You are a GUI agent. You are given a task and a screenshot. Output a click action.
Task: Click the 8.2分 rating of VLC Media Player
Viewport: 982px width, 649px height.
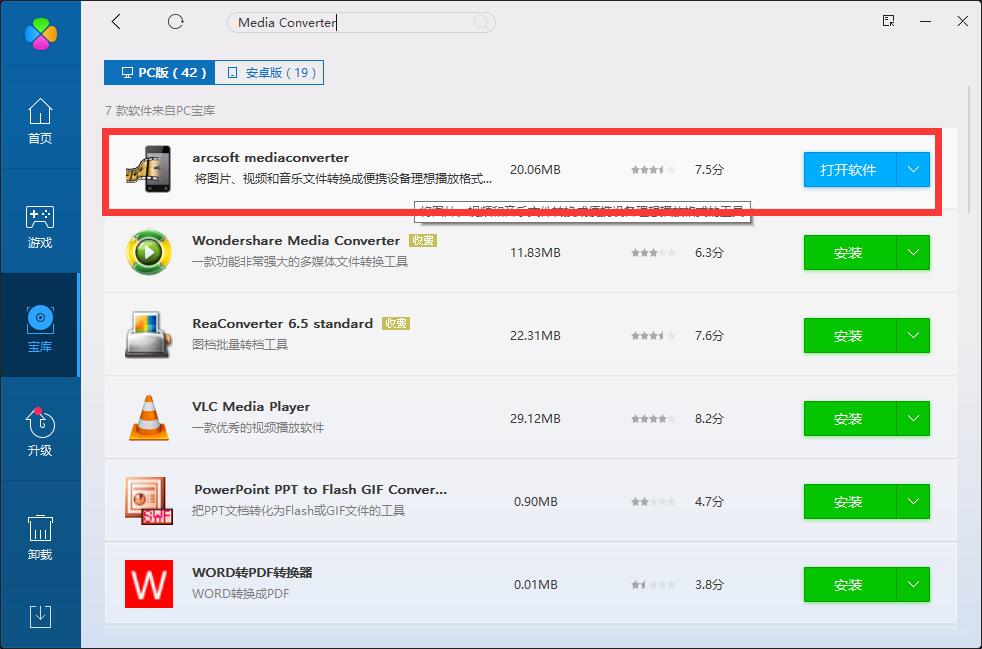point(709,418)
